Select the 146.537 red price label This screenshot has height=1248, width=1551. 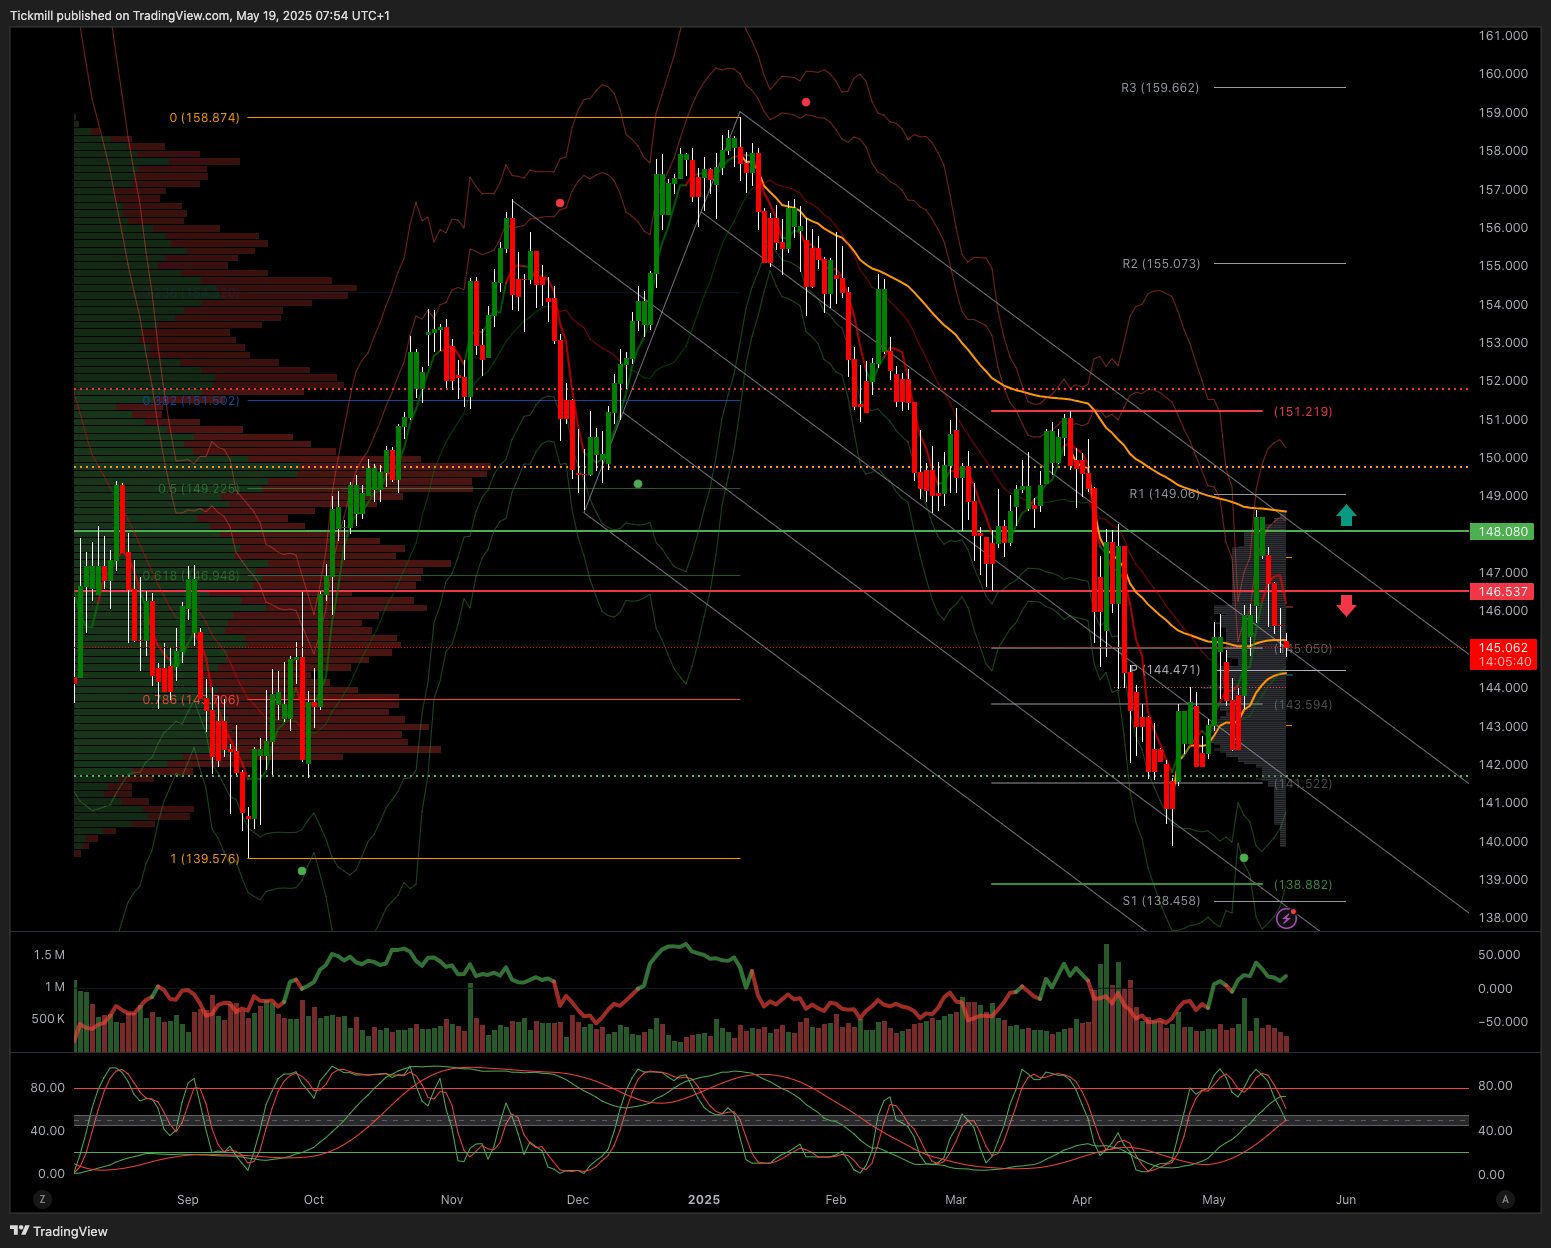coord(1504,591)
